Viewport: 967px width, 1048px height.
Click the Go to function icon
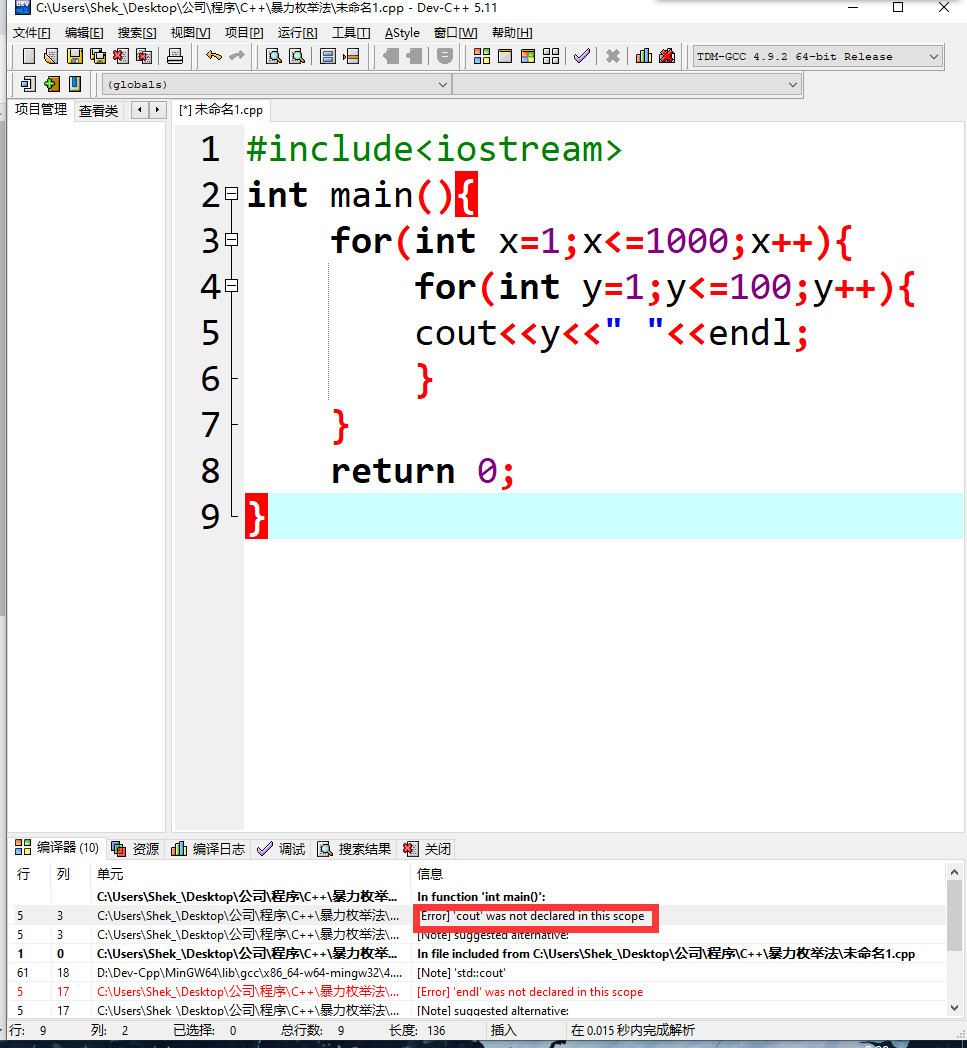pyautogui.click(x=327, y=57)
